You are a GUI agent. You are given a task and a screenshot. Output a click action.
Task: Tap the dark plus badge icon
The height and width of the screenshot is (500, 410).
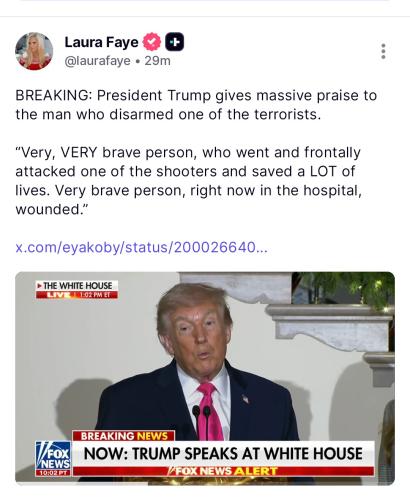(175, 42)
